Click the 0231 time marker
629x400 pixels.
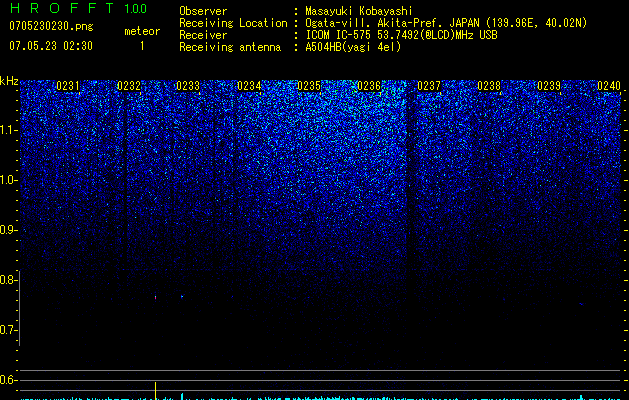(x=68, y=86)
